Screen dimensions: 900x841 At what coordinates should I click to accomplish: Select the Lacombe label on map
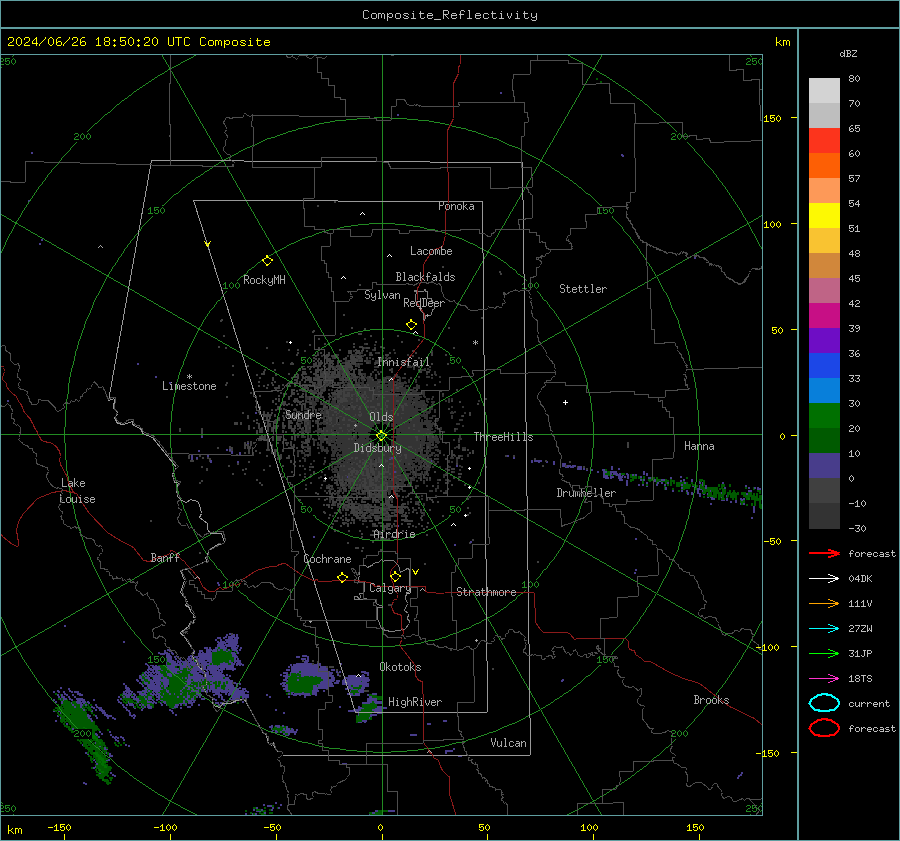(x=431, y=251)
